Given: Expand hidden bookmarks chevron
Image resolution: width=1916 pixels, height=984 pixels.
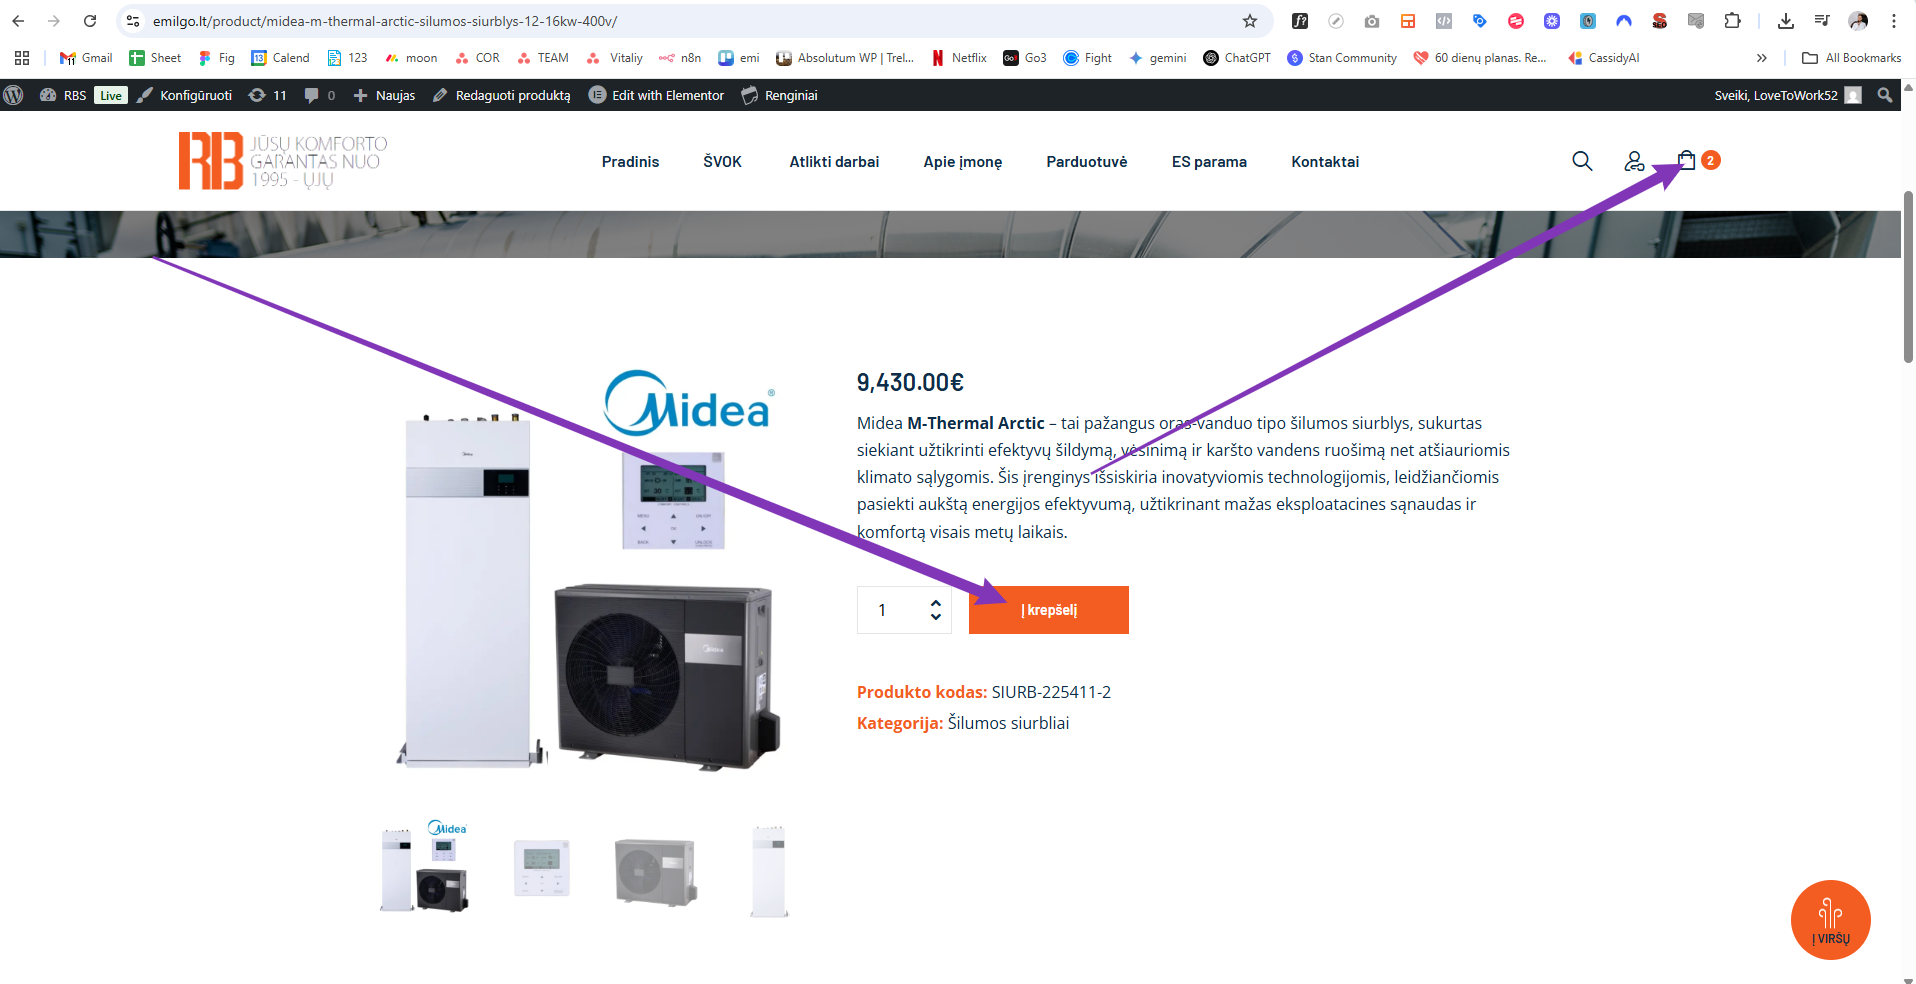Looking at the screenshot, I should click(1762, 58).
